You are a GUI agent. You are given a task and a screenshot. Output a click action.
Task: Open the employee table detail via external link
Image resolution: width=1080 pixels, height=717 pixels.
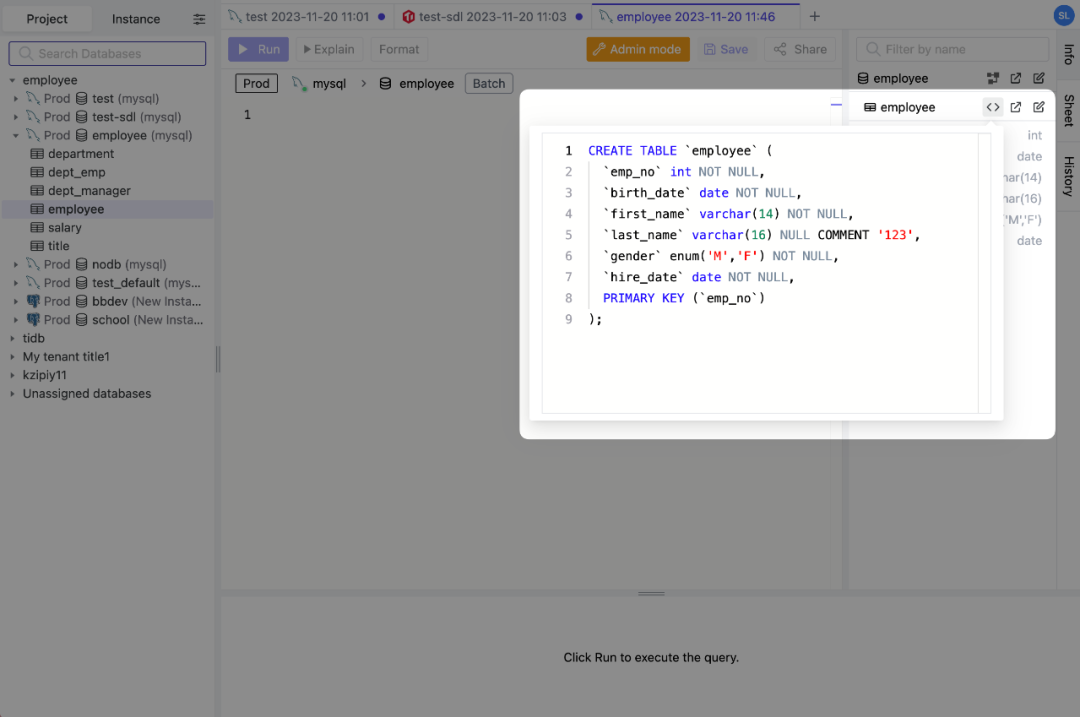[1016, 107]
